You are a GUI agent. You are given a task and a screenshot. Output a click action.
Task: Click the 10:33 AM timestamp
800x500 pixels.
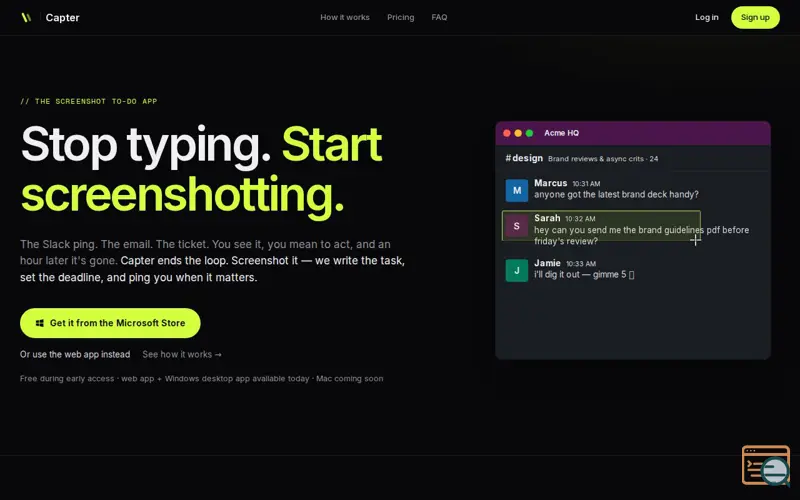(x=581, y=264)
